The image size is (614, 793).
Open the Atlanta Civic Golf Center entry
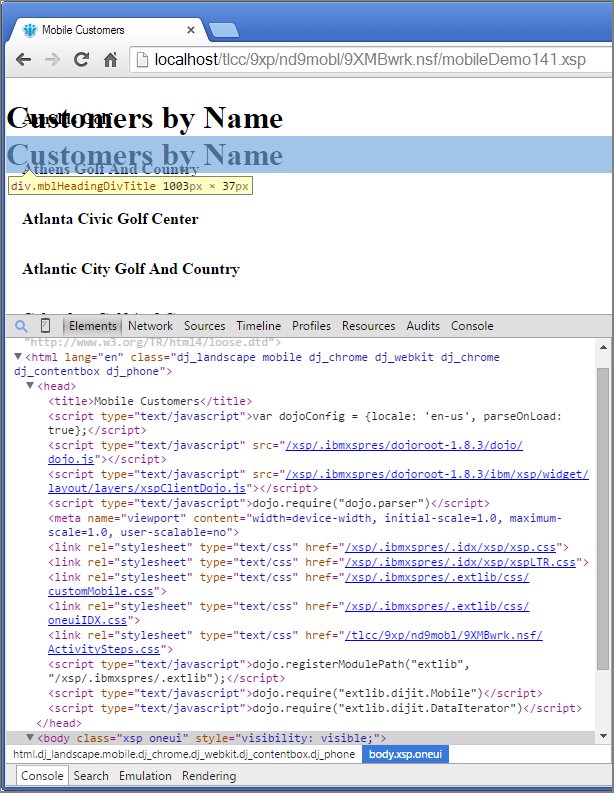tap(110, 218)
